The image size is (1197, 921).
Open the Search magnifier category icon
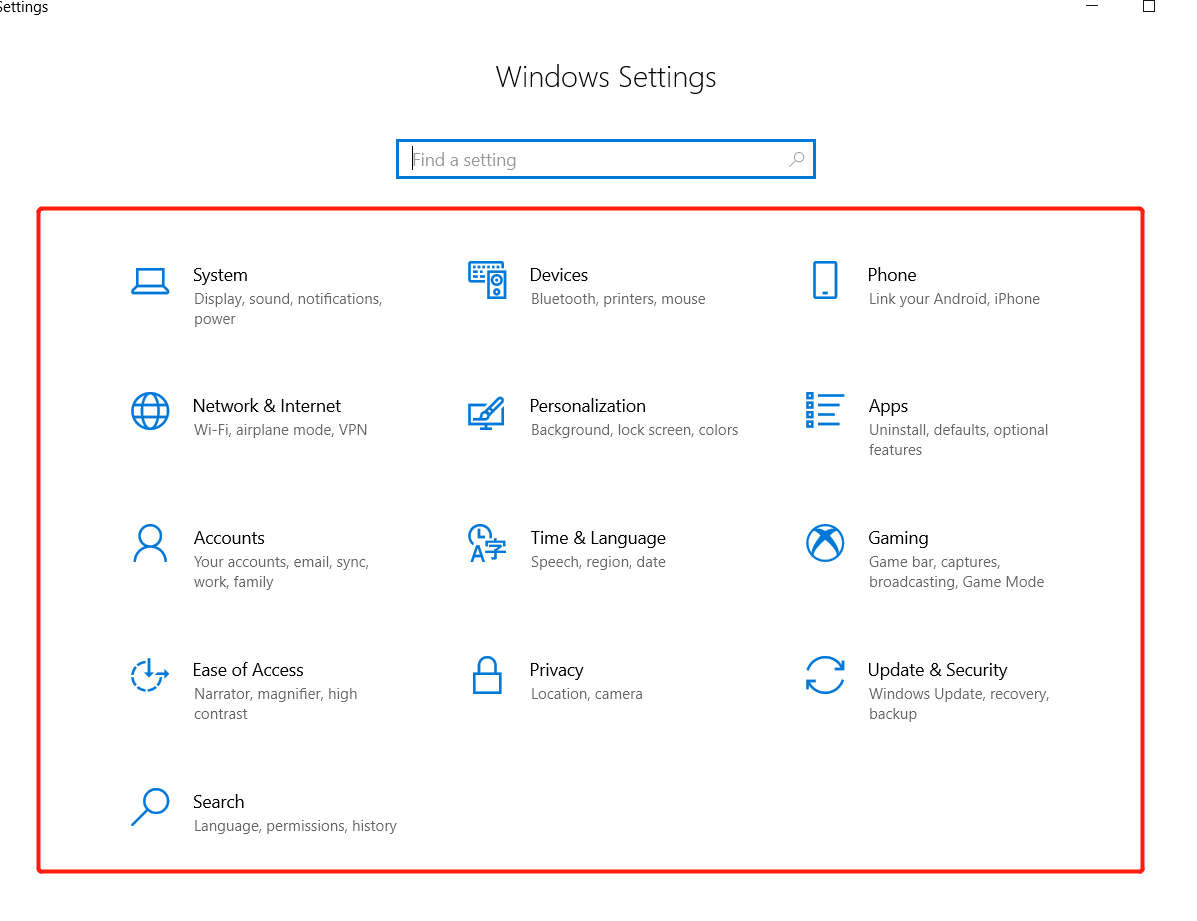tap(150, 806)
